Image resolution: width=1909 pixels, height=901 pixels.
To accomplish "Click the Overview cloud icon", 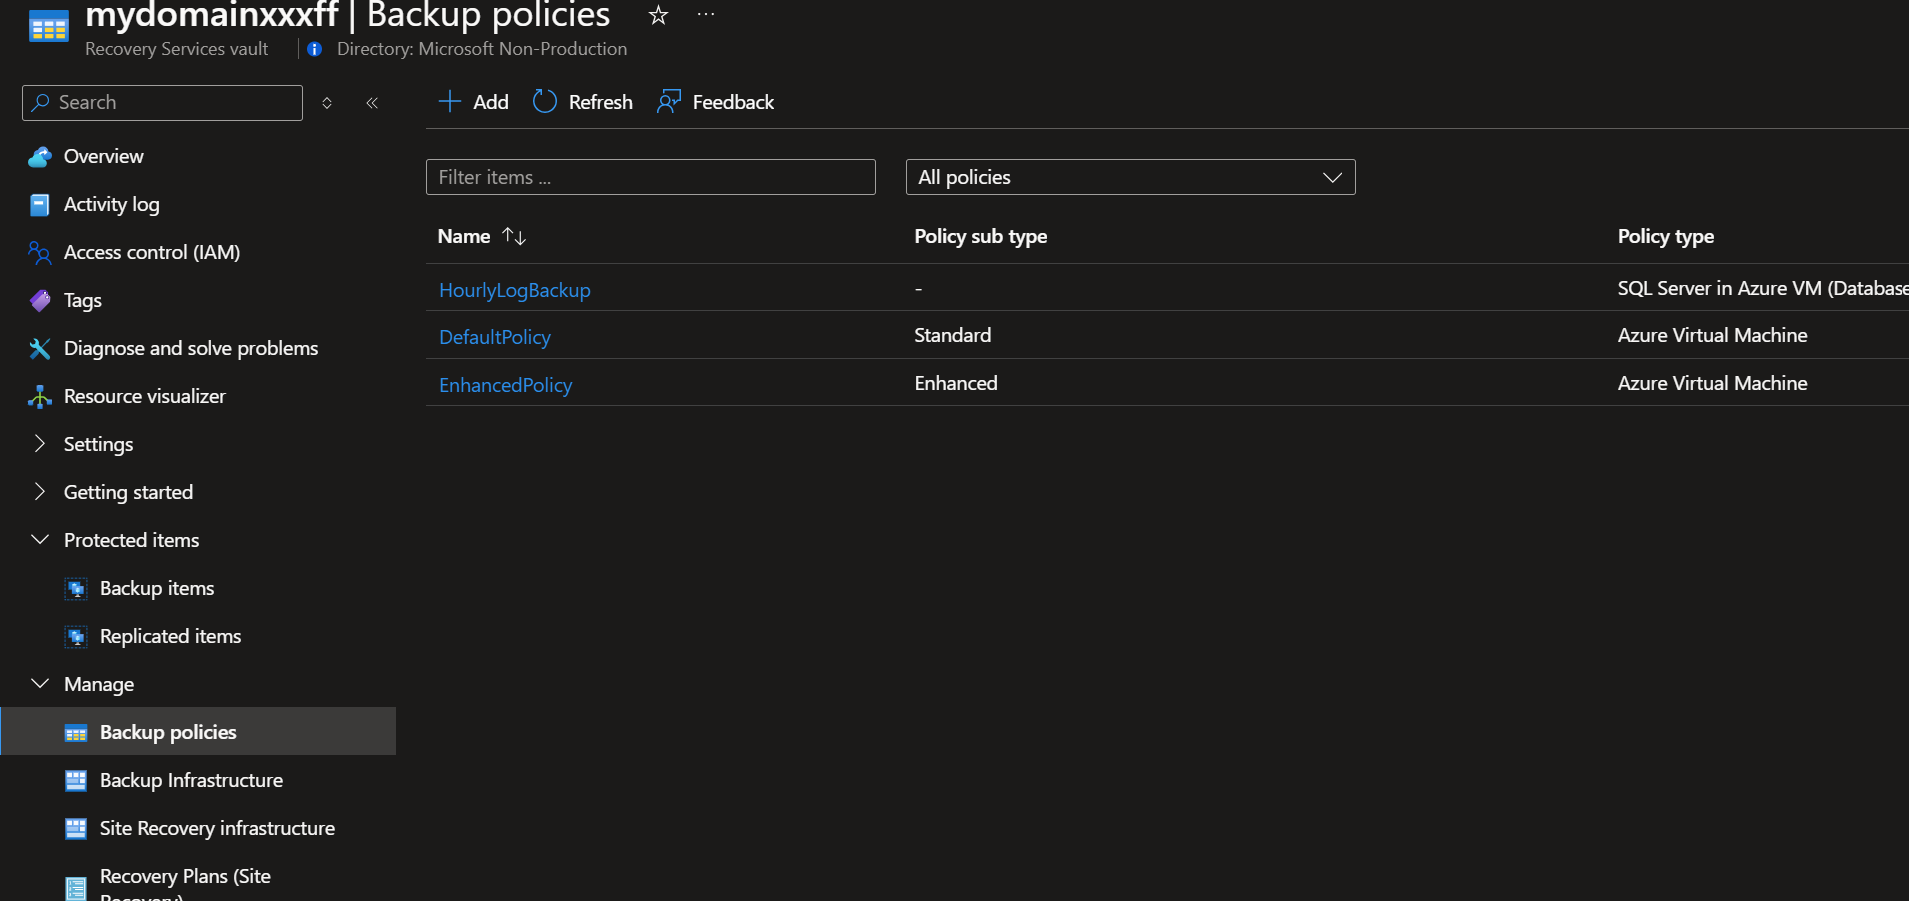I will tap(40, 157).
